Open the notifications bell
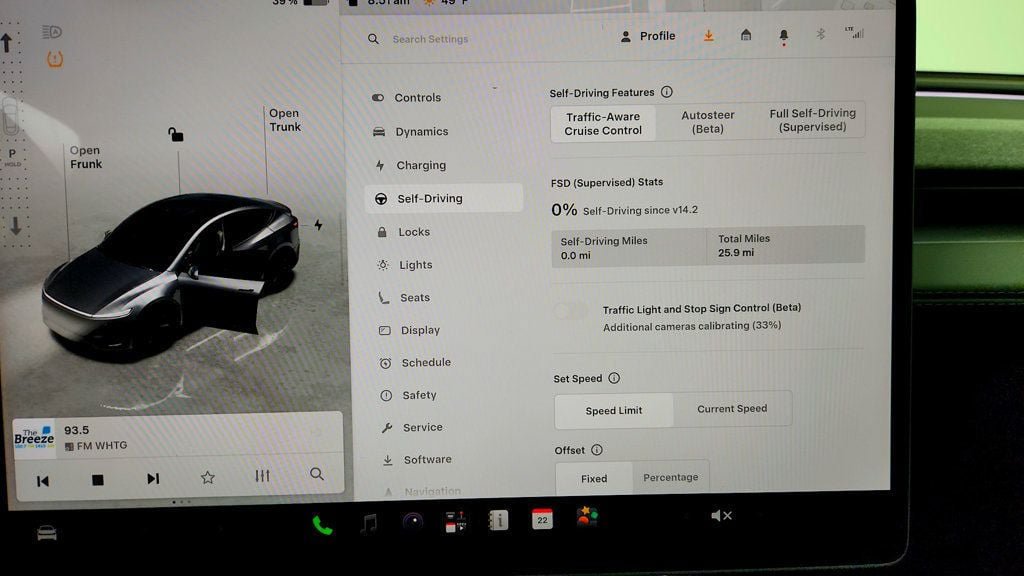 tap(784, 37)
